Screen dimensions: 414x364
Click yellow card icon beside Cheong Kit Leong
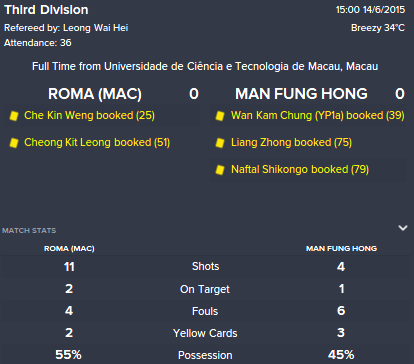click(14, 143)
